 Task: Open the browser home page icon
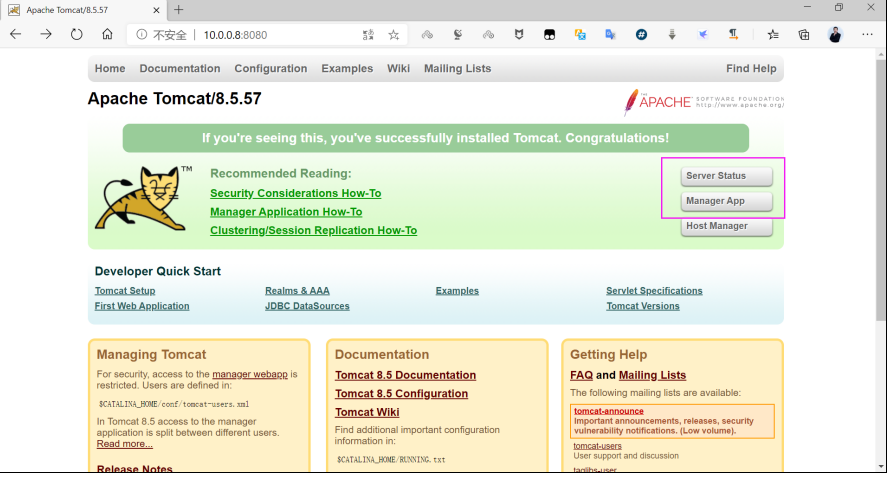coord(107,35)
